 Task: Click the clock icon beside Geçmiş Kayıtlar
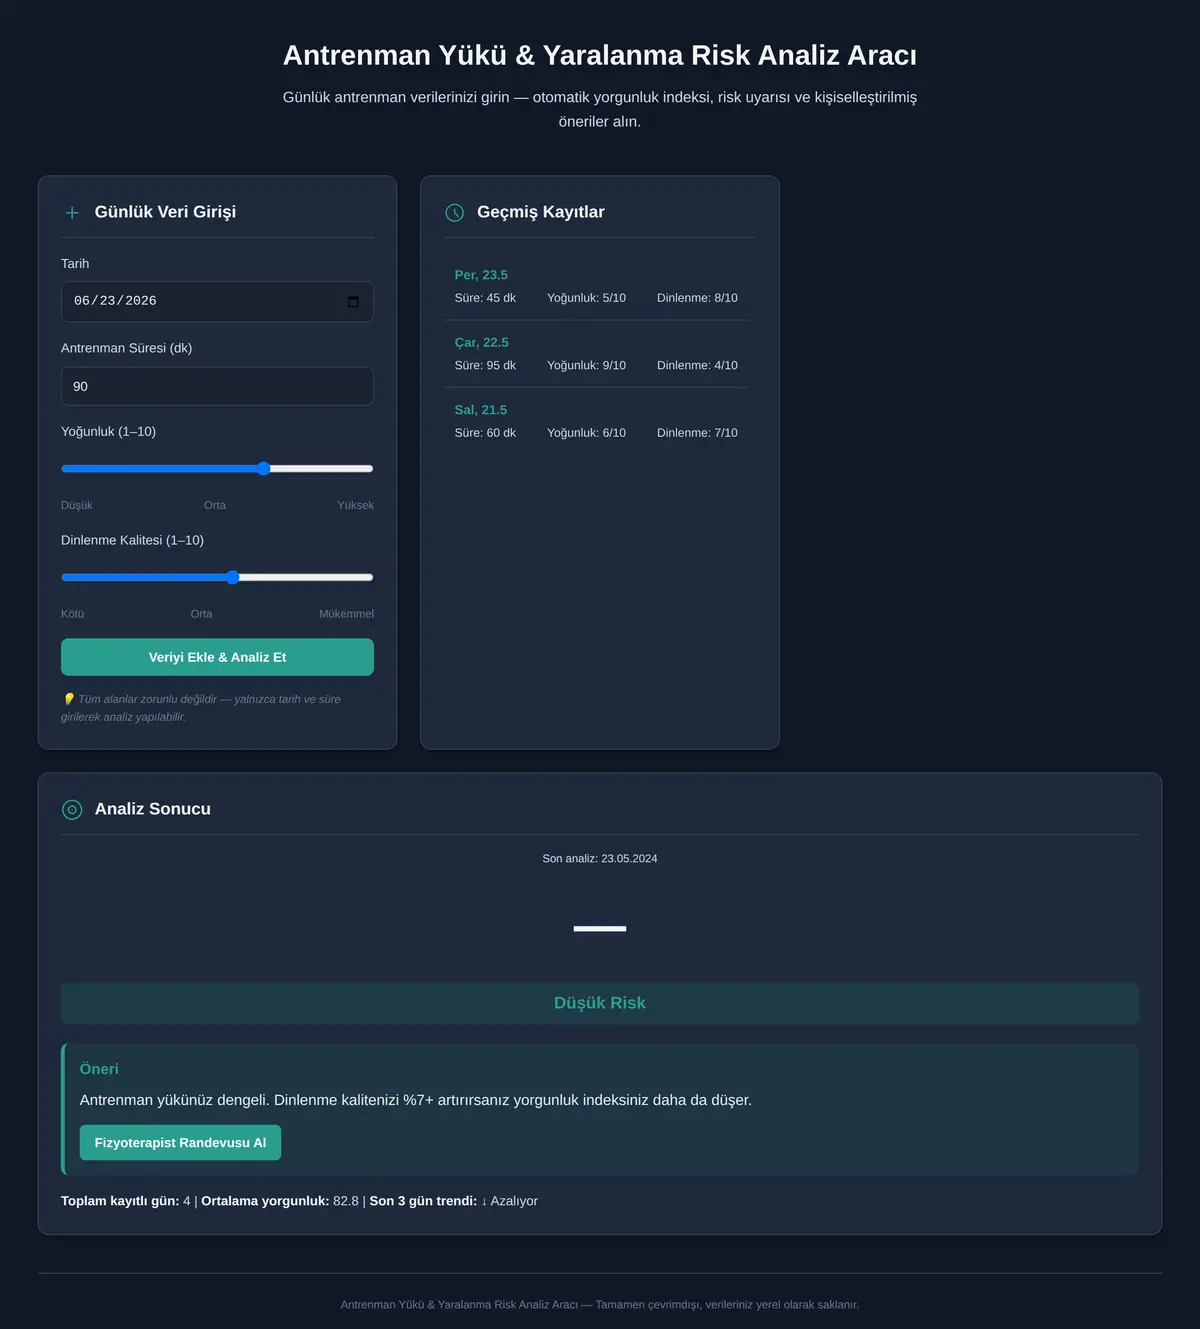[455, 213]
